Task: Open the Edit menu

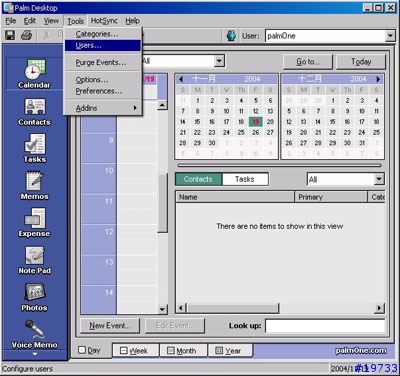Action: tap(30, 21)
